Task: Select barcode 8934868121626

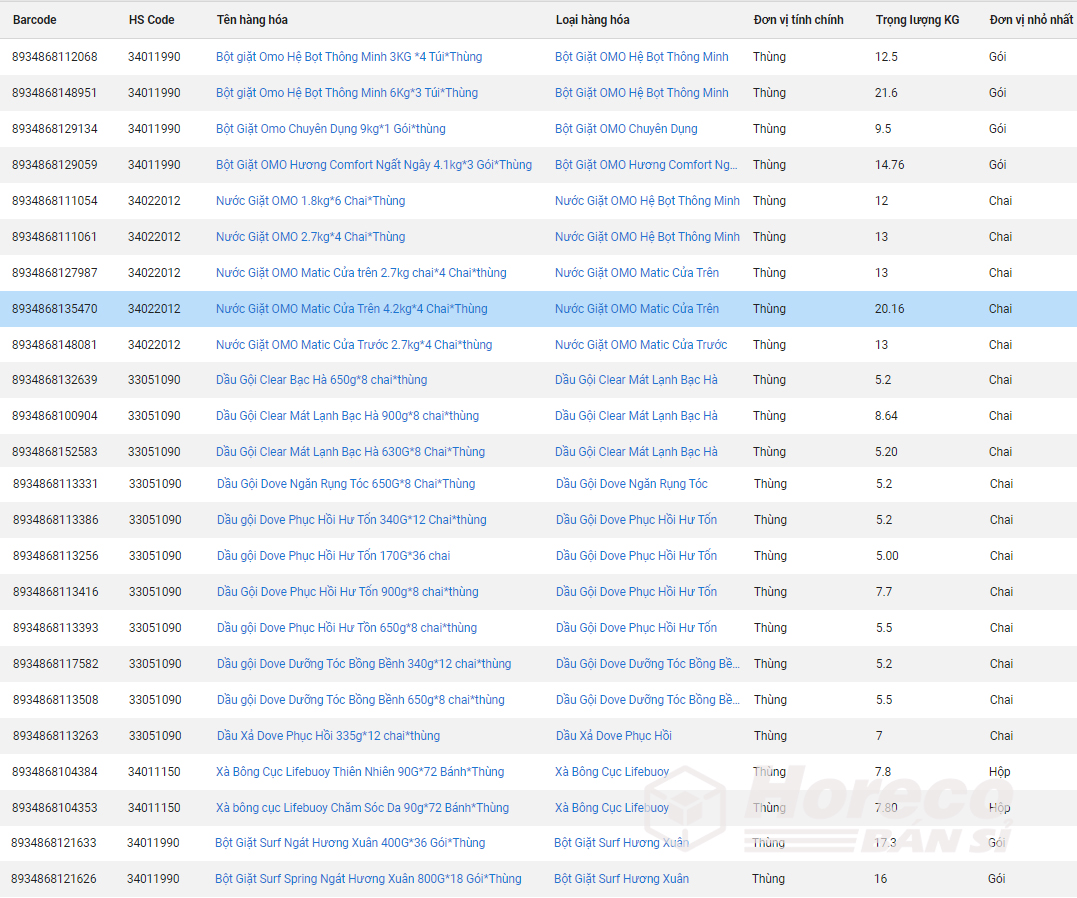Action: pos(54,879)
